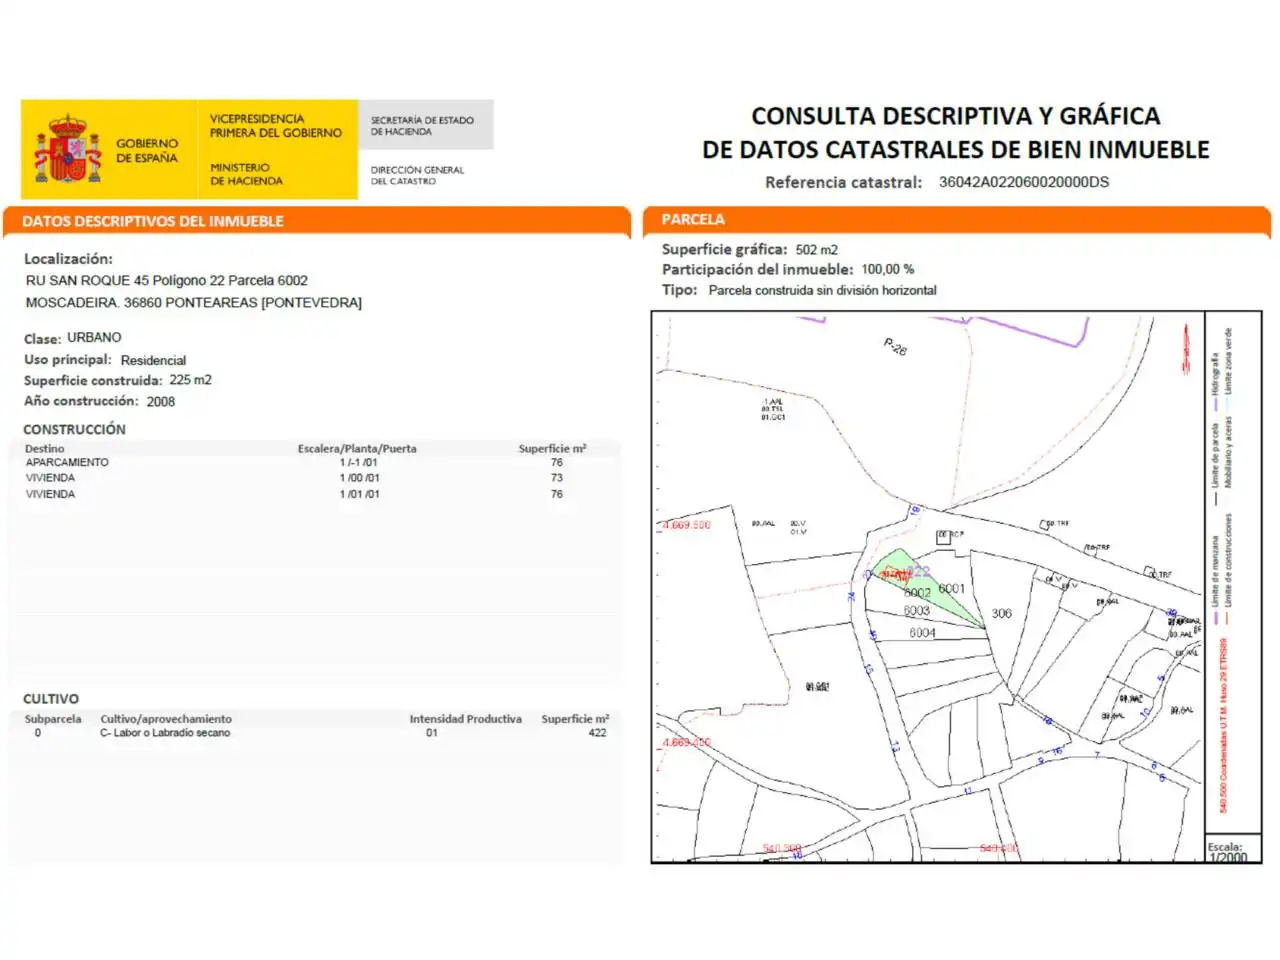
Task: Click parcel number 306 on the map
Action: tap(1002, 614)
